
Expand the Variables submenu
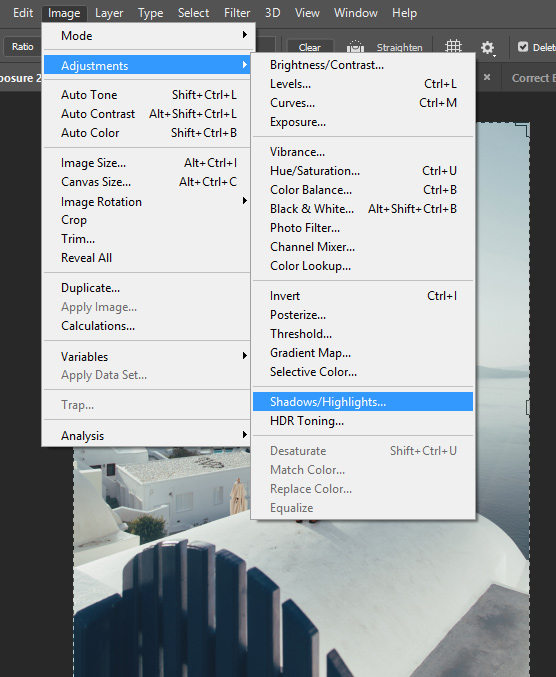(147, 357)
